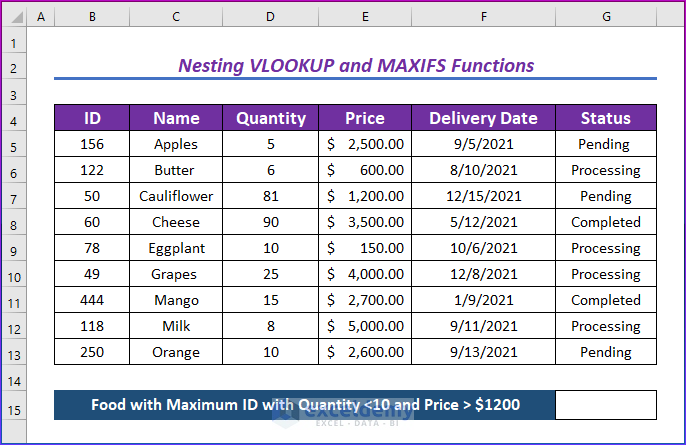Click the select-all corner of the sheet
The width and height of the screenshot is (686, 445).
14,18
